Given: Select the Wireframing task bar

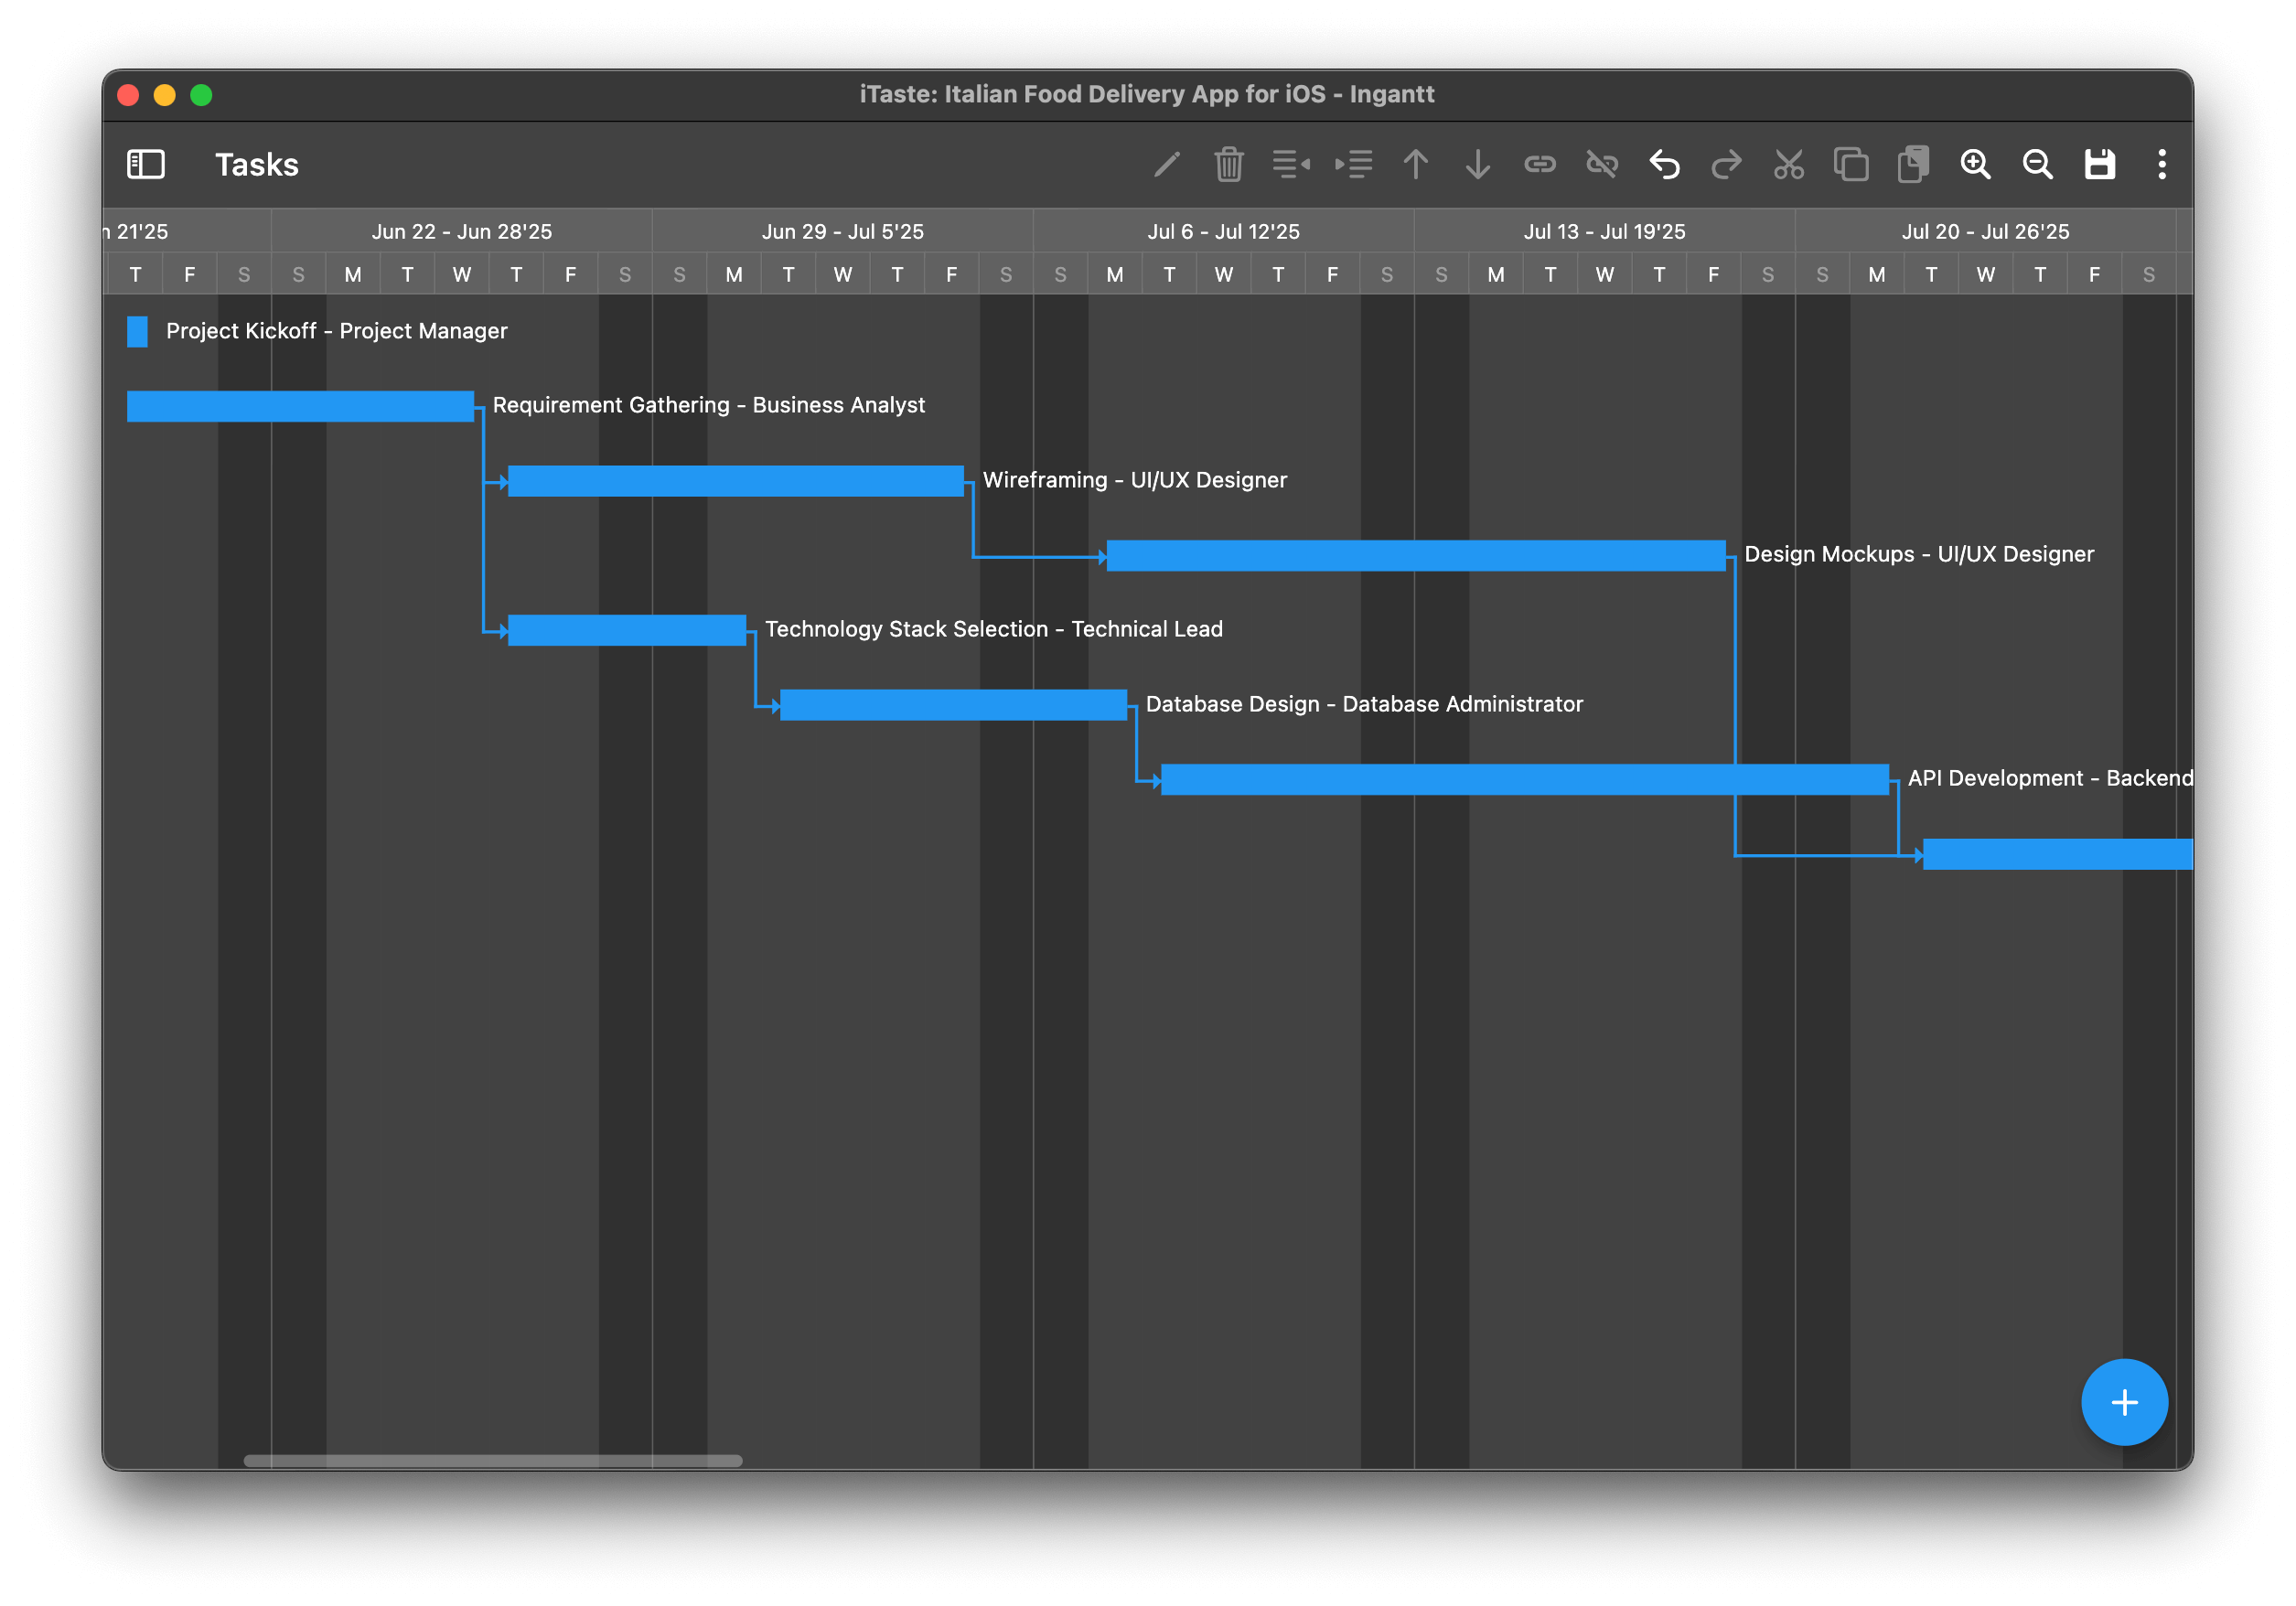Looking at the screenshot, I should click(736, 481).
